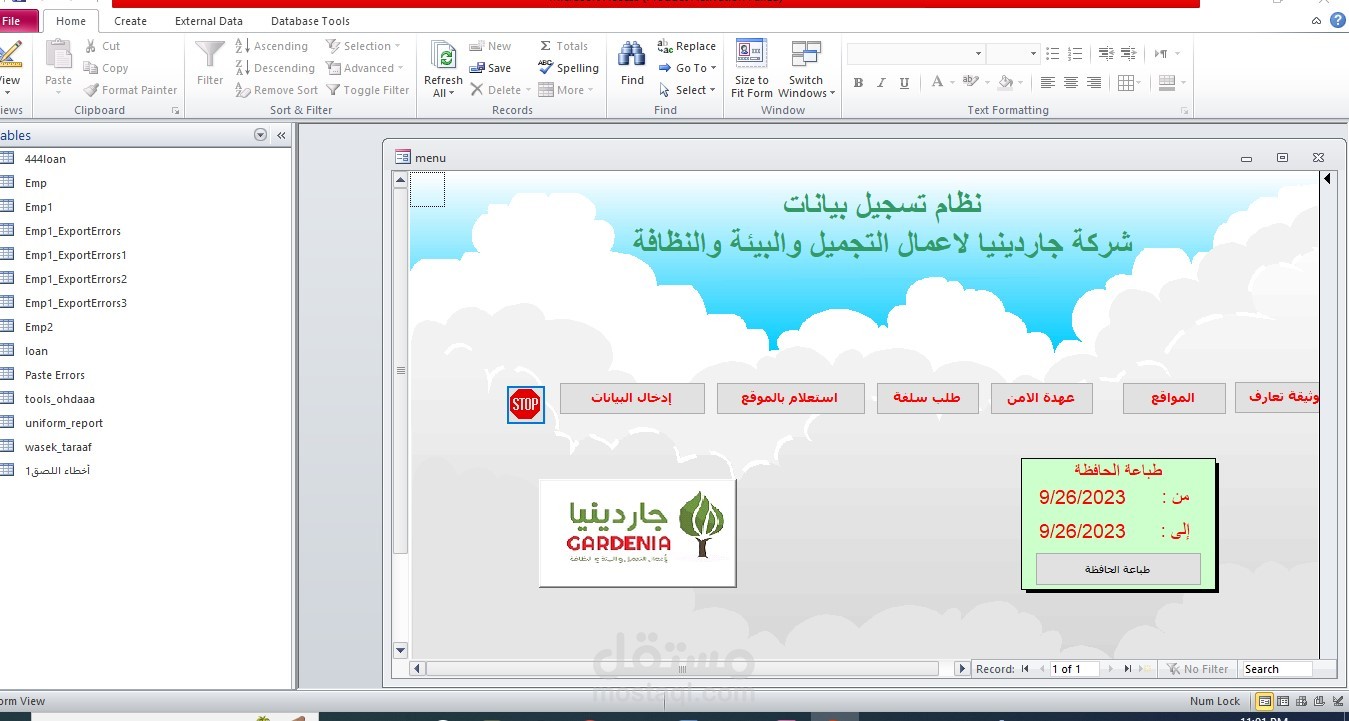Switch to the External Data tab
1349x721 pixels.
tap(209, 21)
